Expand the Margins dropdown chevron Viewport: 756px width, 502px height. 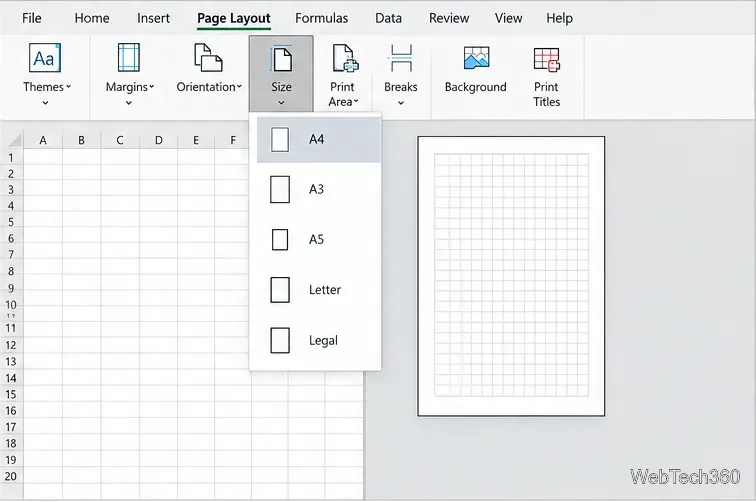[x=129, y=103]
